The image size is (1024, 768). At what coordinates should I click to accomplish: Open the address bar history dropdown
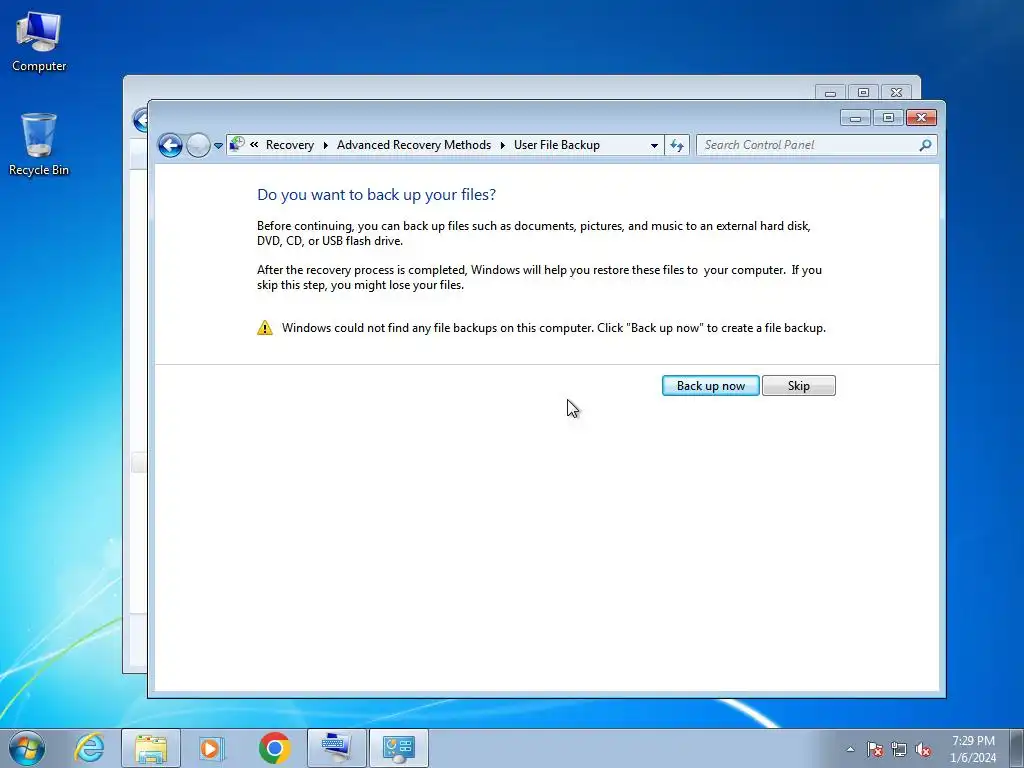(x=654, y=146)
